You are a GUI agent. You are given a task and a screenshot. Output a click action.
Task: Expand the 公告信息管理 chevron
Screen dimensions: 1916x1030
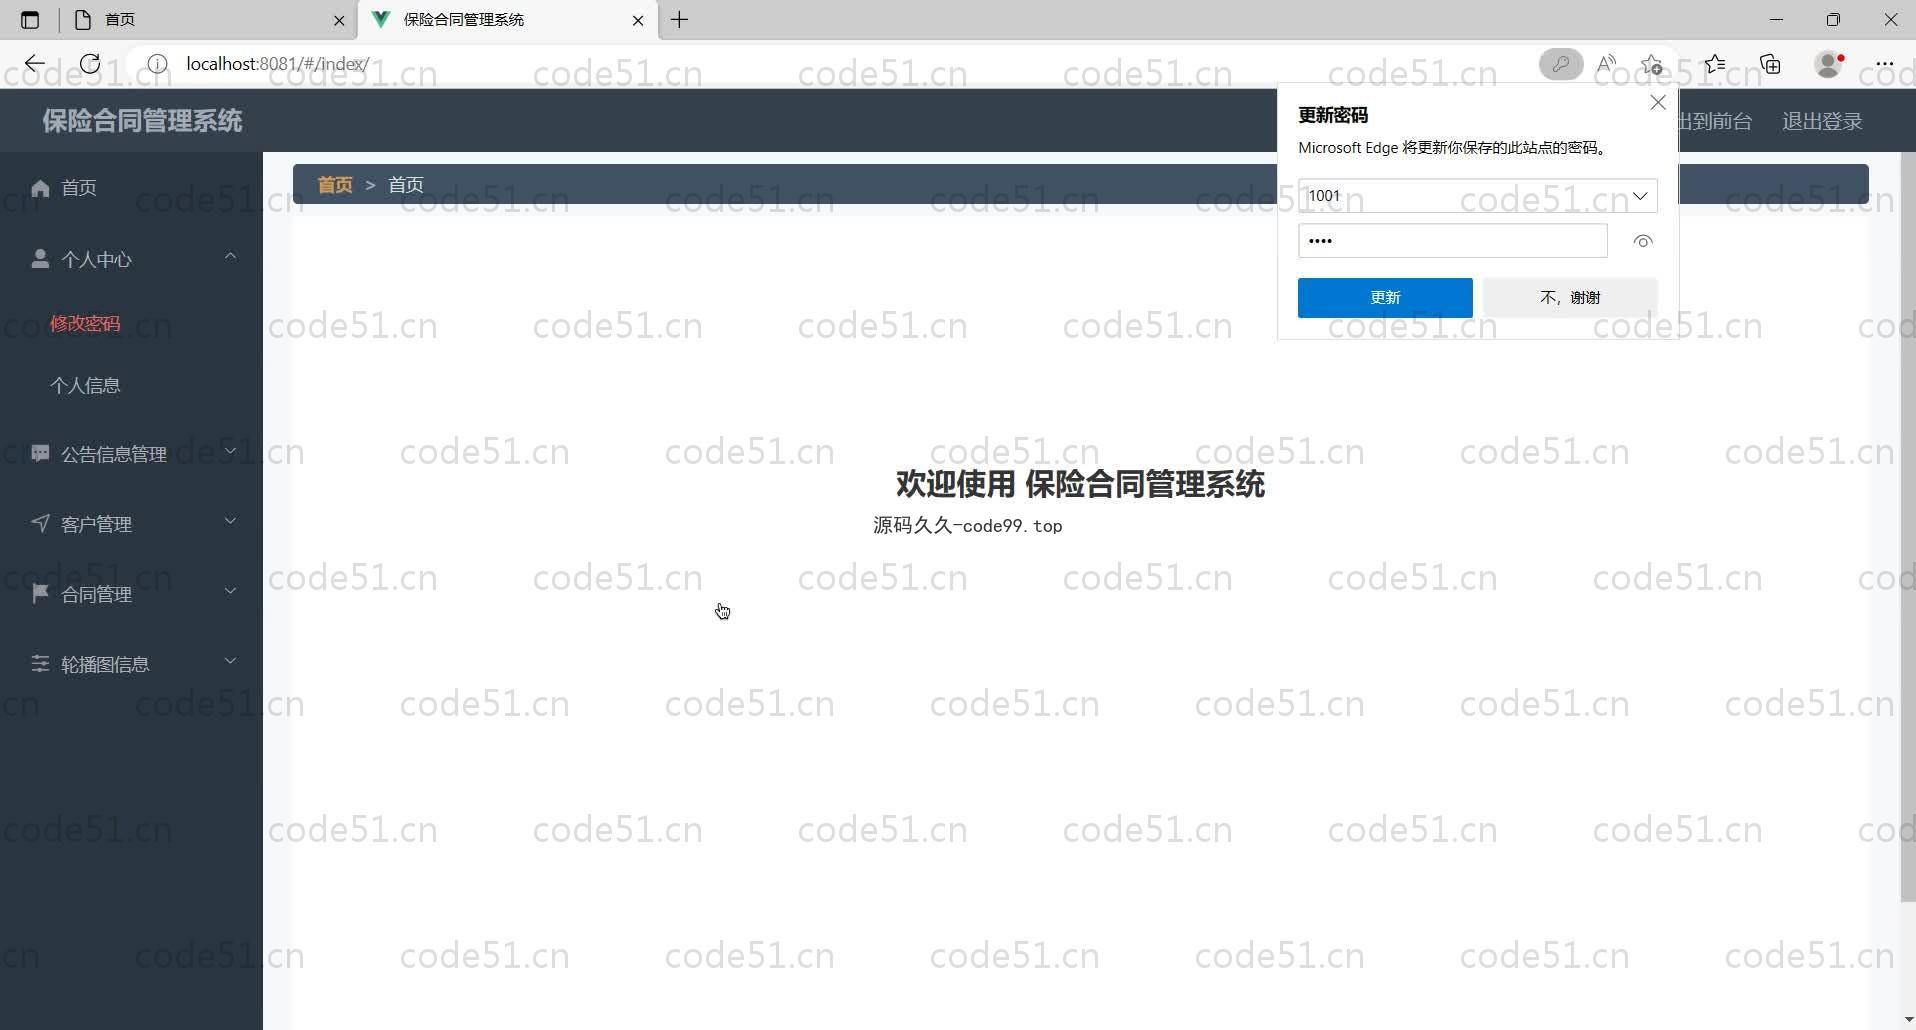[x=230, y=451]
